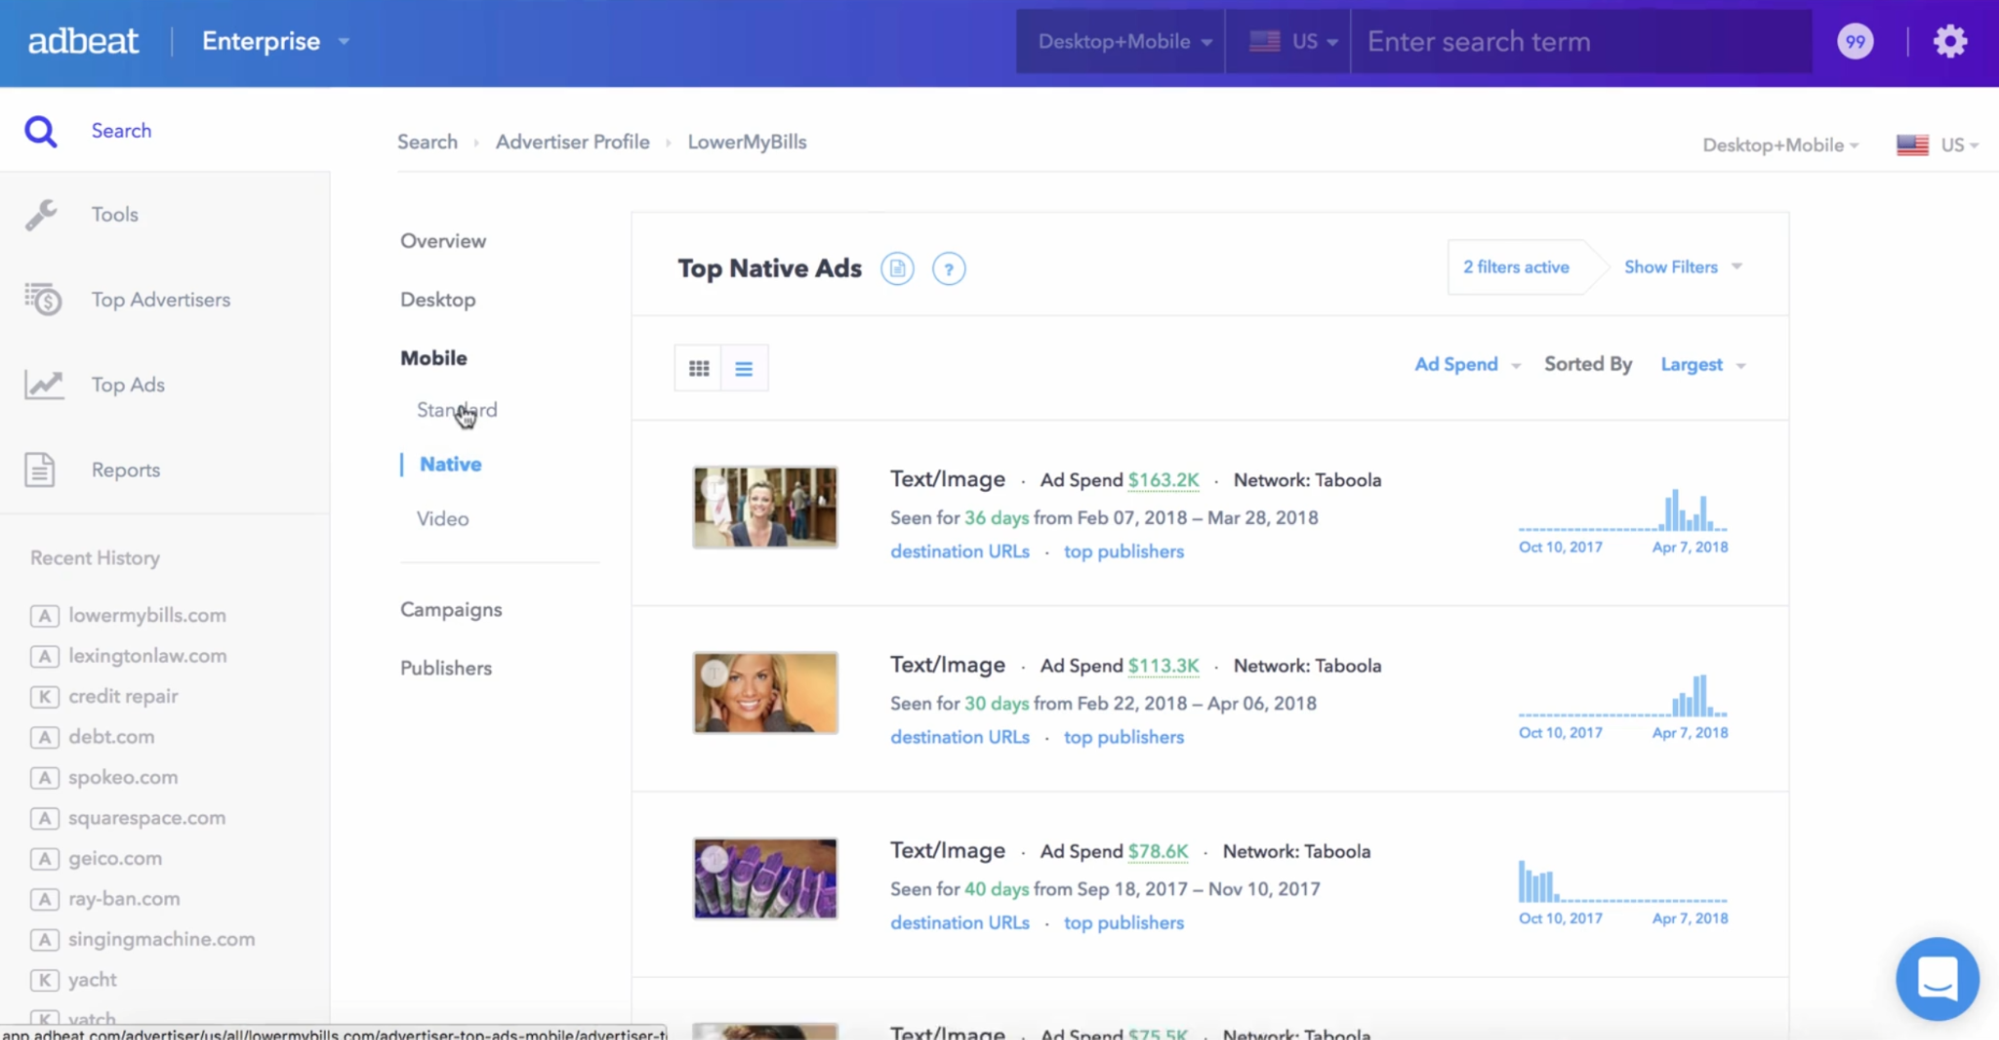Image resolution: width=1999 pixels, height=1040 pixels.
Task: Open top publishers for $113.3K ad
Action: click(x=1124, y=737)
